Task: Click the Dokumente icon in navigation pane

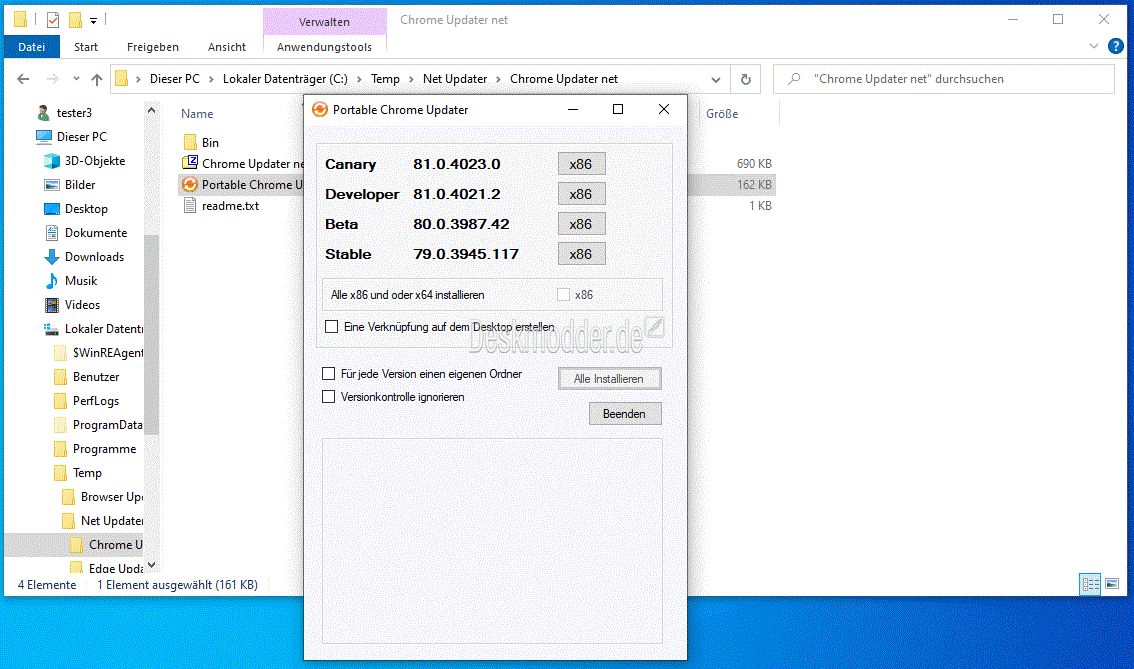Action: [52, 233]
